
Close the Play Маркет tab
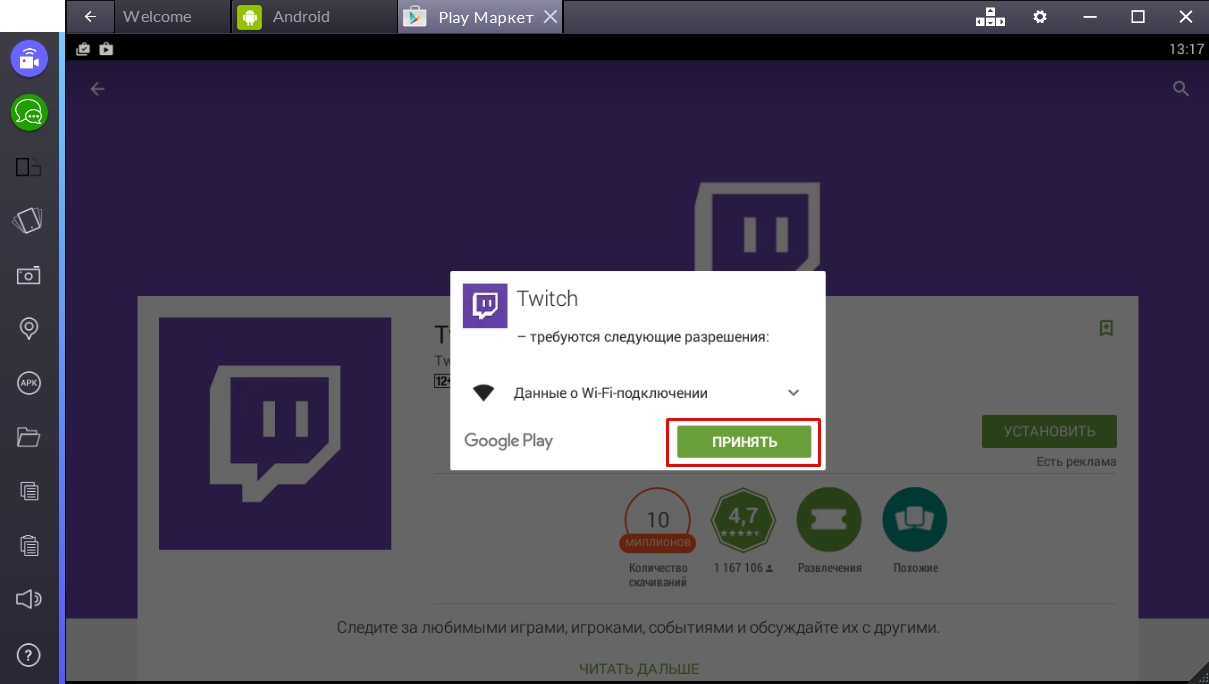(549, 17)
